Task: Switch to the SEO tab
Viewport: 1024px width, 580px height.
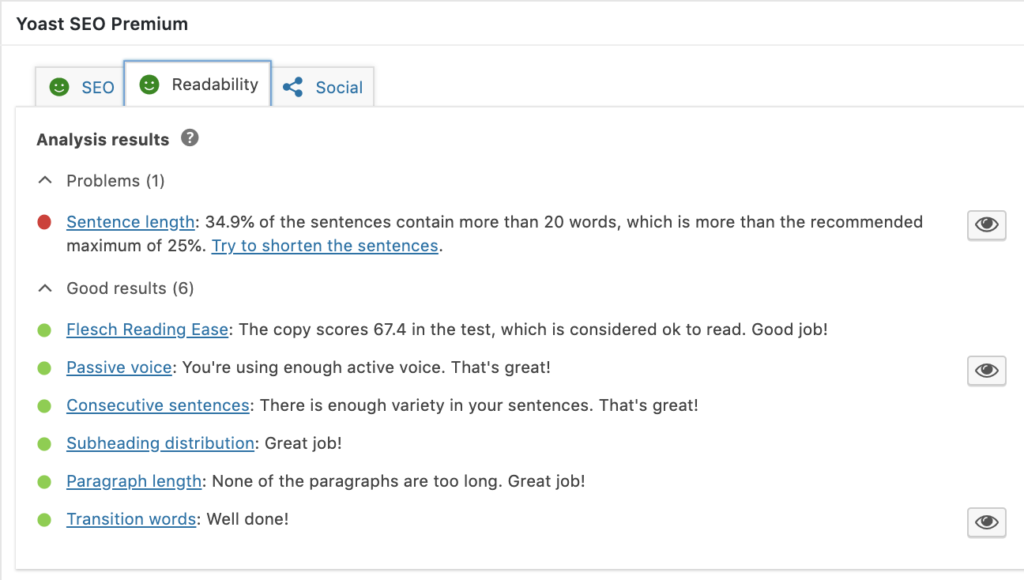Action: 79,86
